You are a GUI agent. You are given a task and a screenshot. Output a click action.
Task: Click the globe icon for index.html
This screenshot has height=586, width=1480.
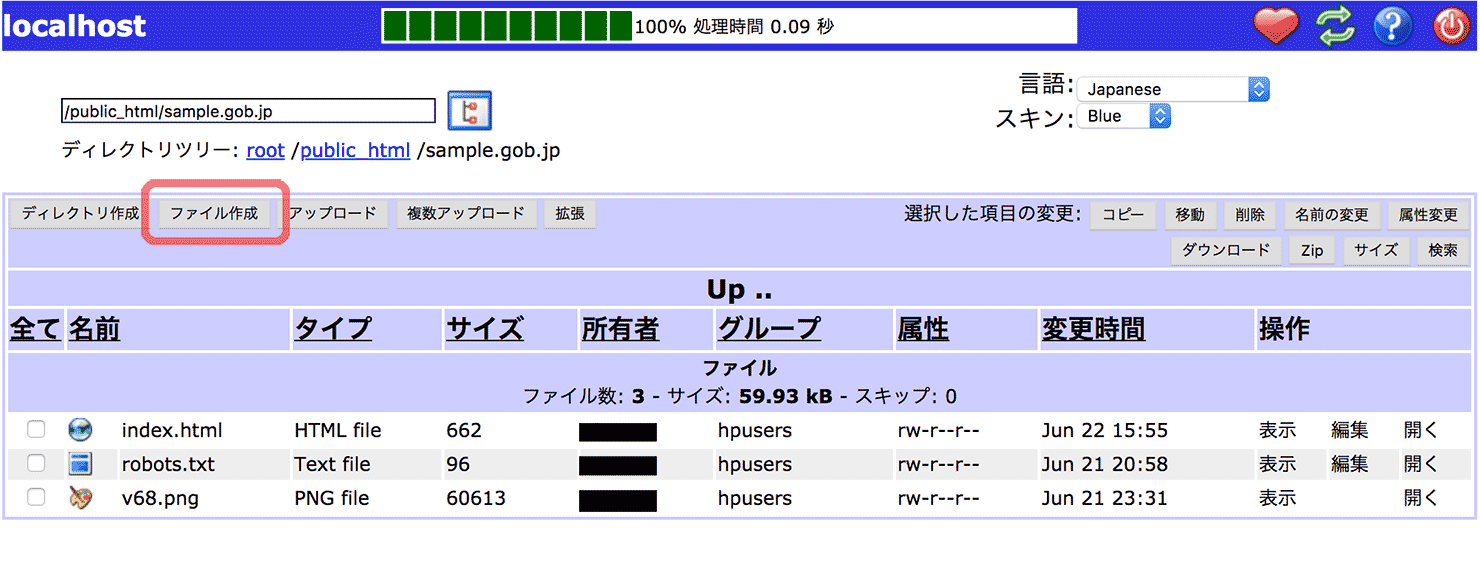click(80, 430)
